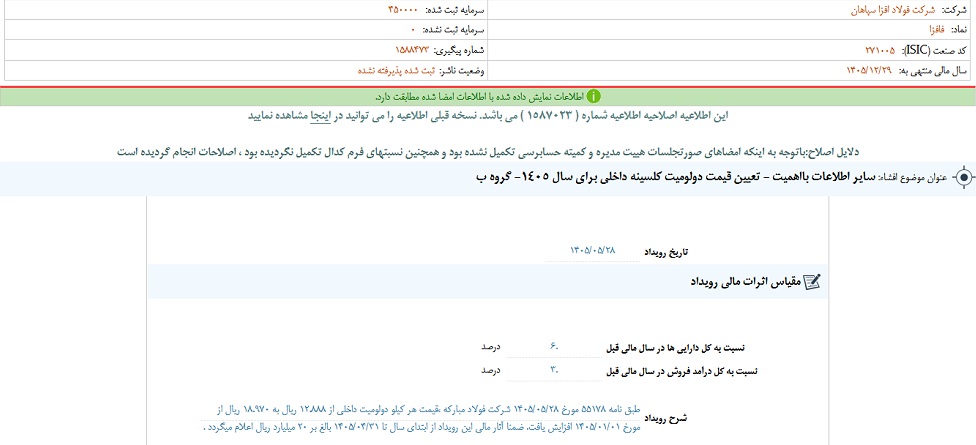Click ISIC industry code ۲۷۱۰۰۵
Image resolution: width=976 pixels, height=445 pixels.
tap(881, 50)
